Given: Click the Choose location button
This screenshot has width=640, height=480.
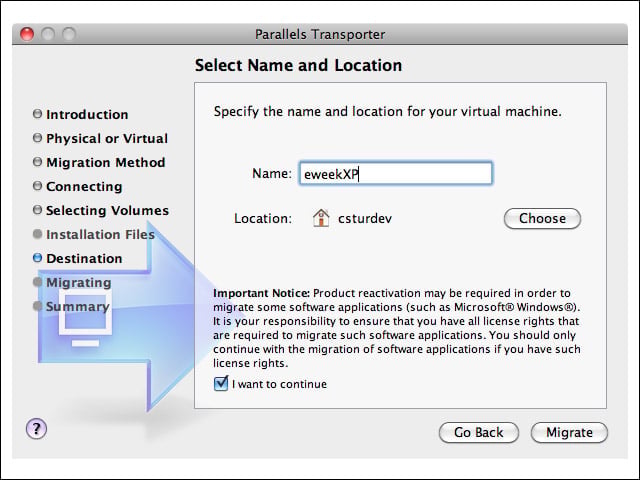Looking at the screenshot, I should coord(542,218).
